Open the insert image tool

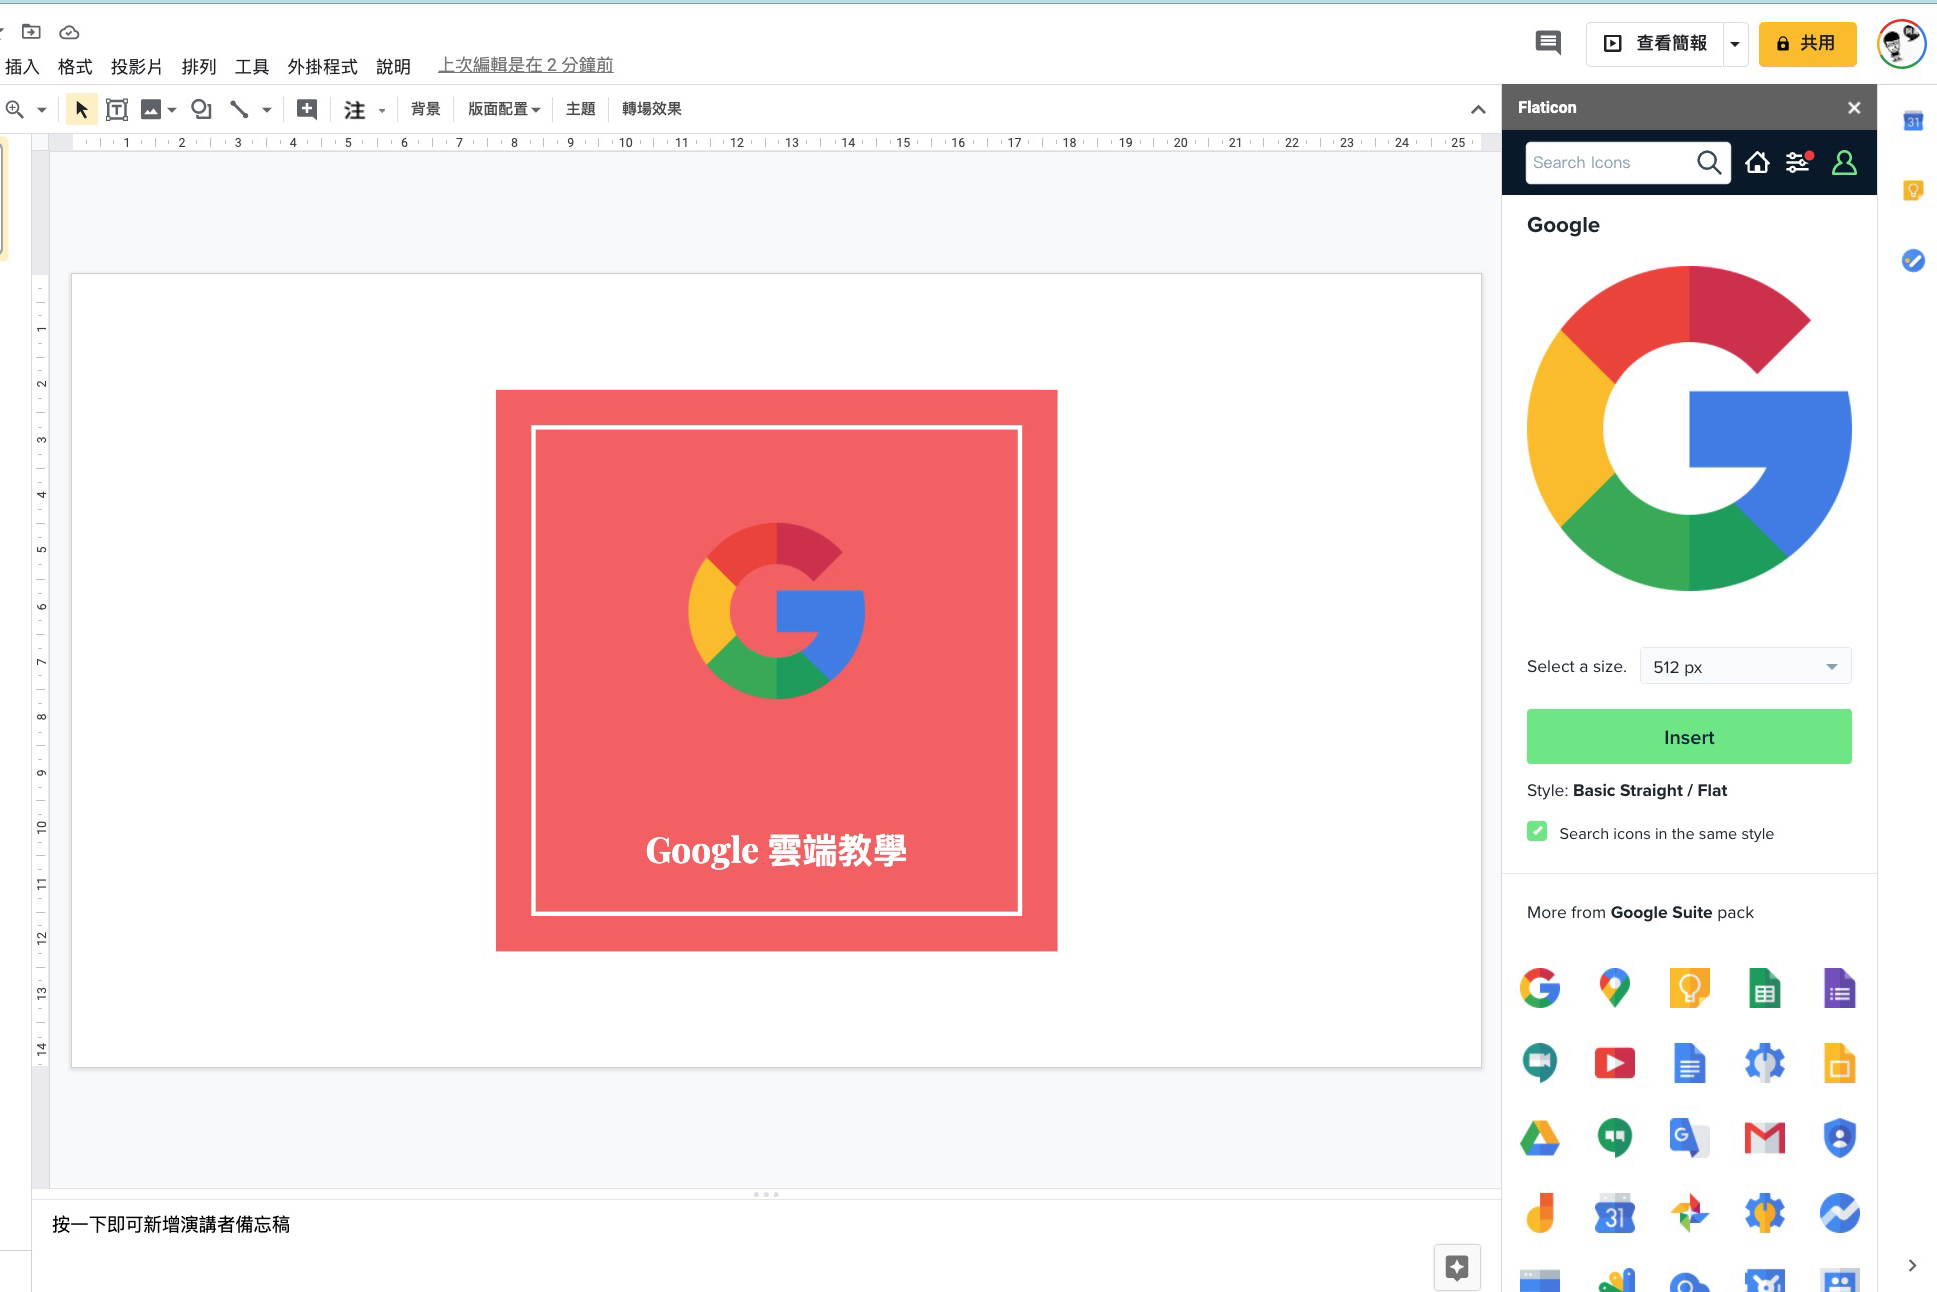(152, 109)
